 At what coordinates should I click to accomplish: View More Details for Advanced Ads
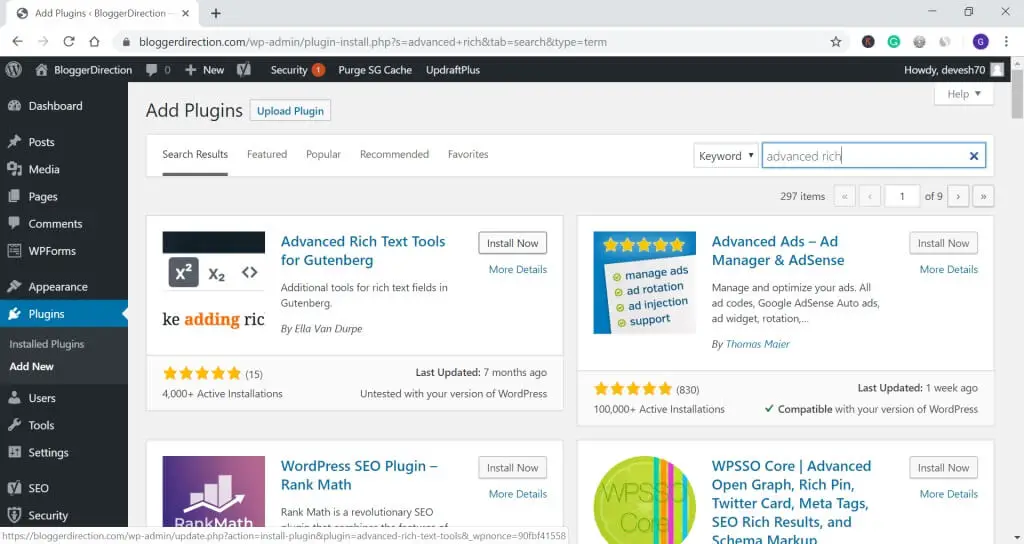[948, 269]
